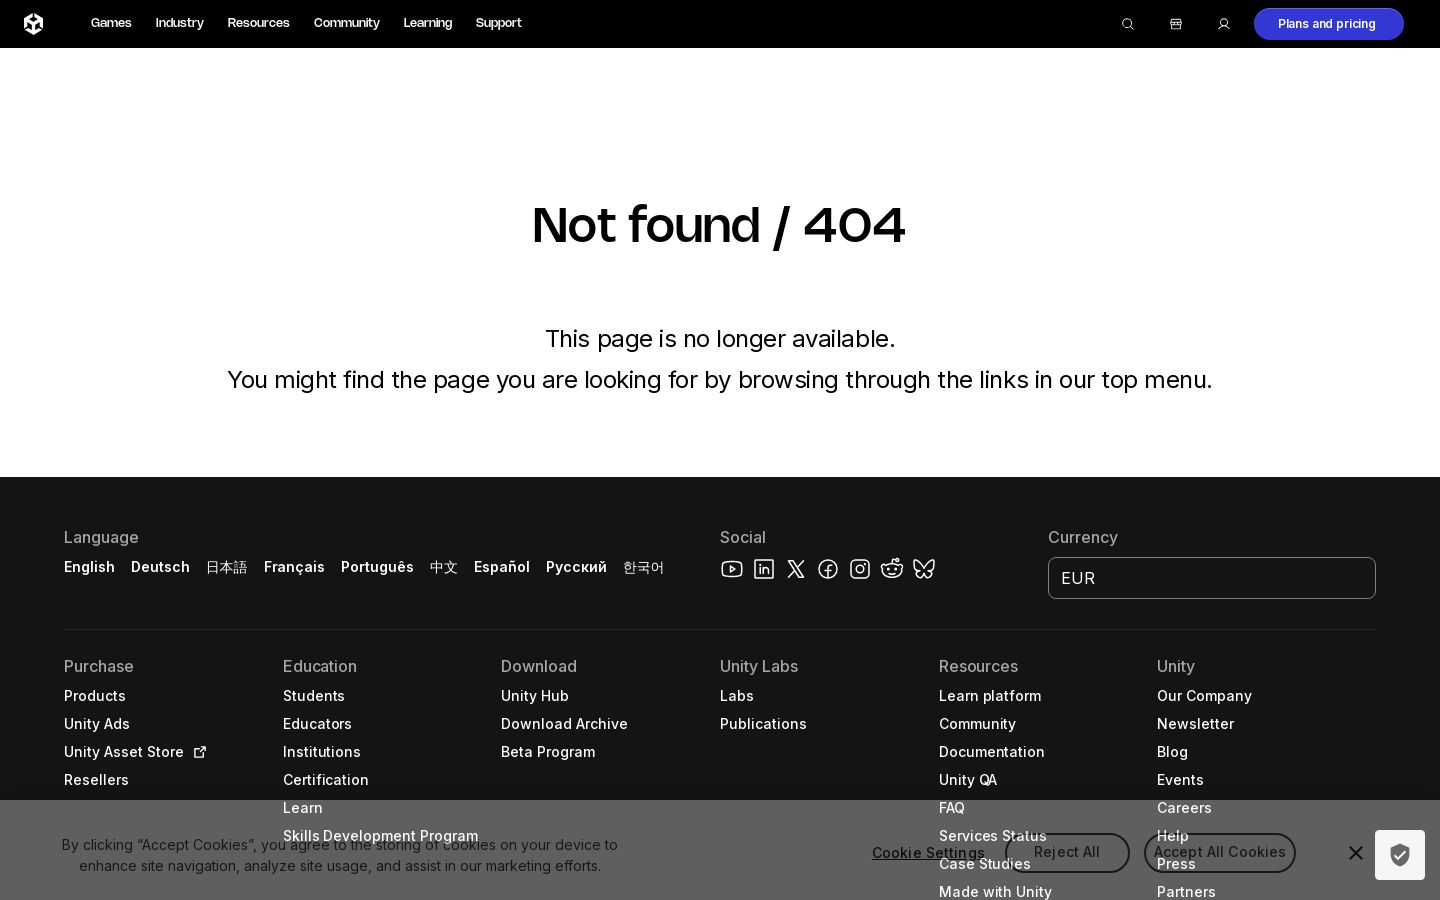
Task: Open the Download Archive link
Action: 564,724
